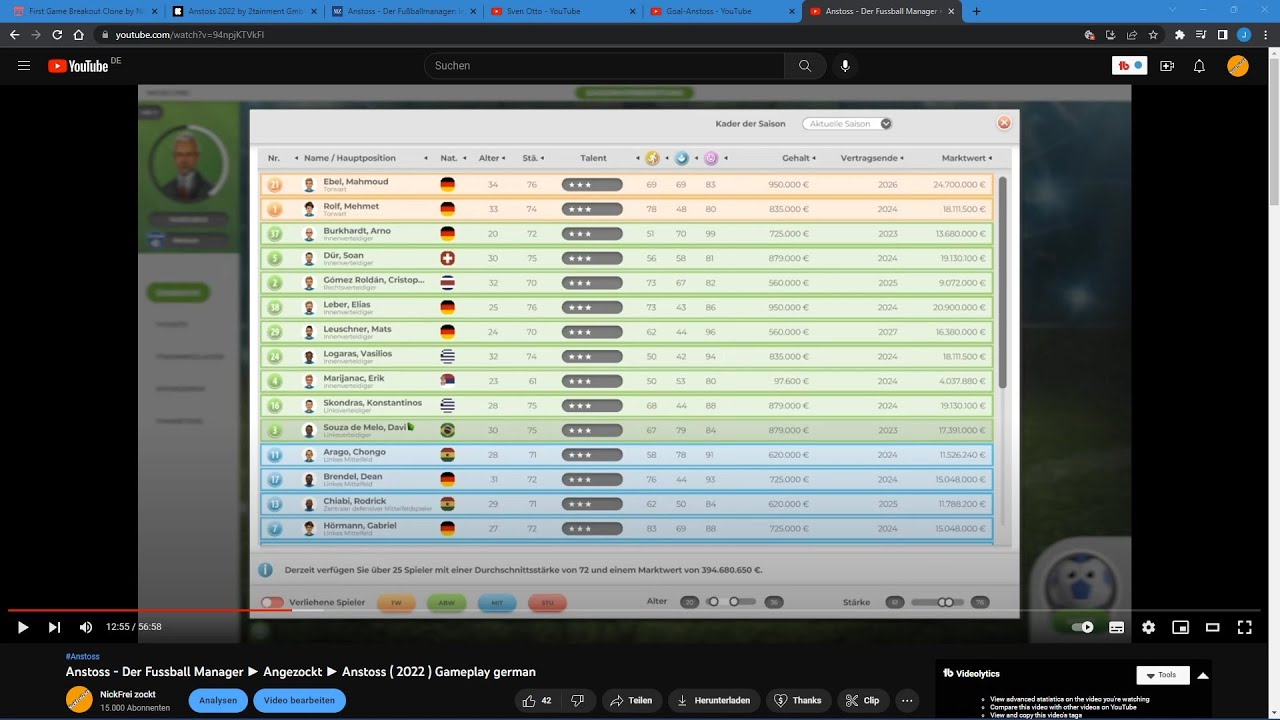Open Chrome extensions puzzle menu

click(x=1180, y=34)
